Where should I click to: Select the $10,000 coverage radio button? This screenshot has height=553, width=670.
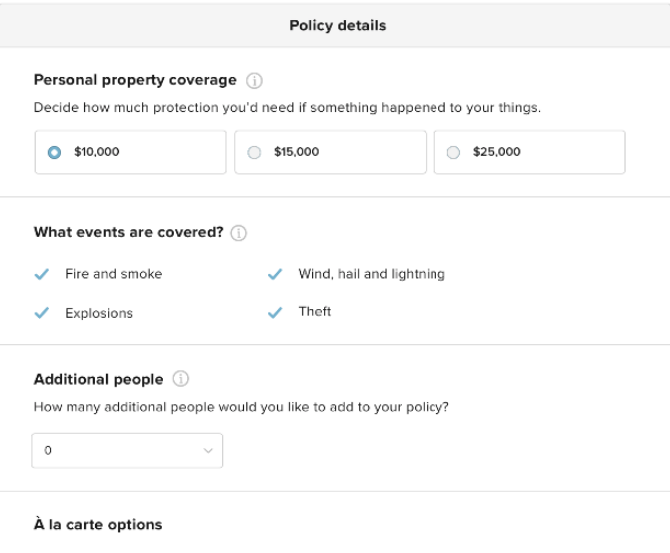pyautogui.click(x=54, y=153)
